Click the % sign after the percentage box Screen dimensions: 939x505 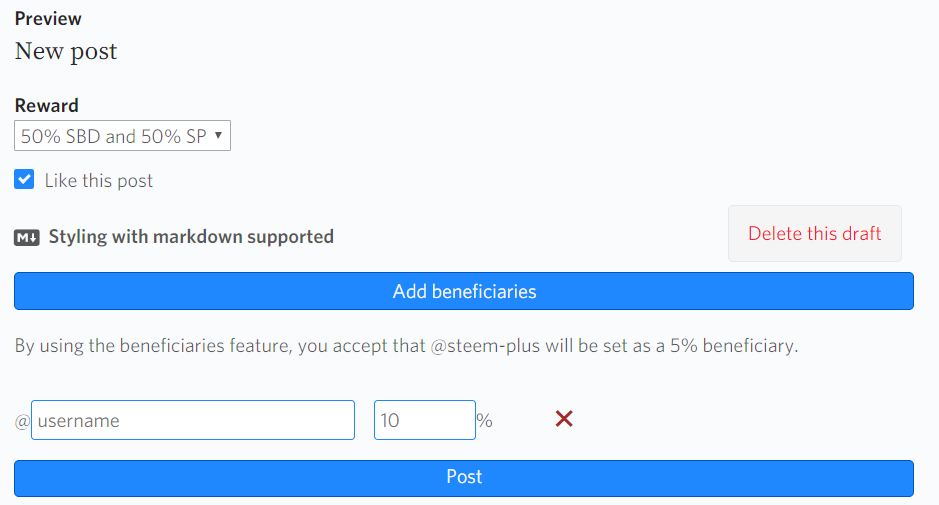485,421
